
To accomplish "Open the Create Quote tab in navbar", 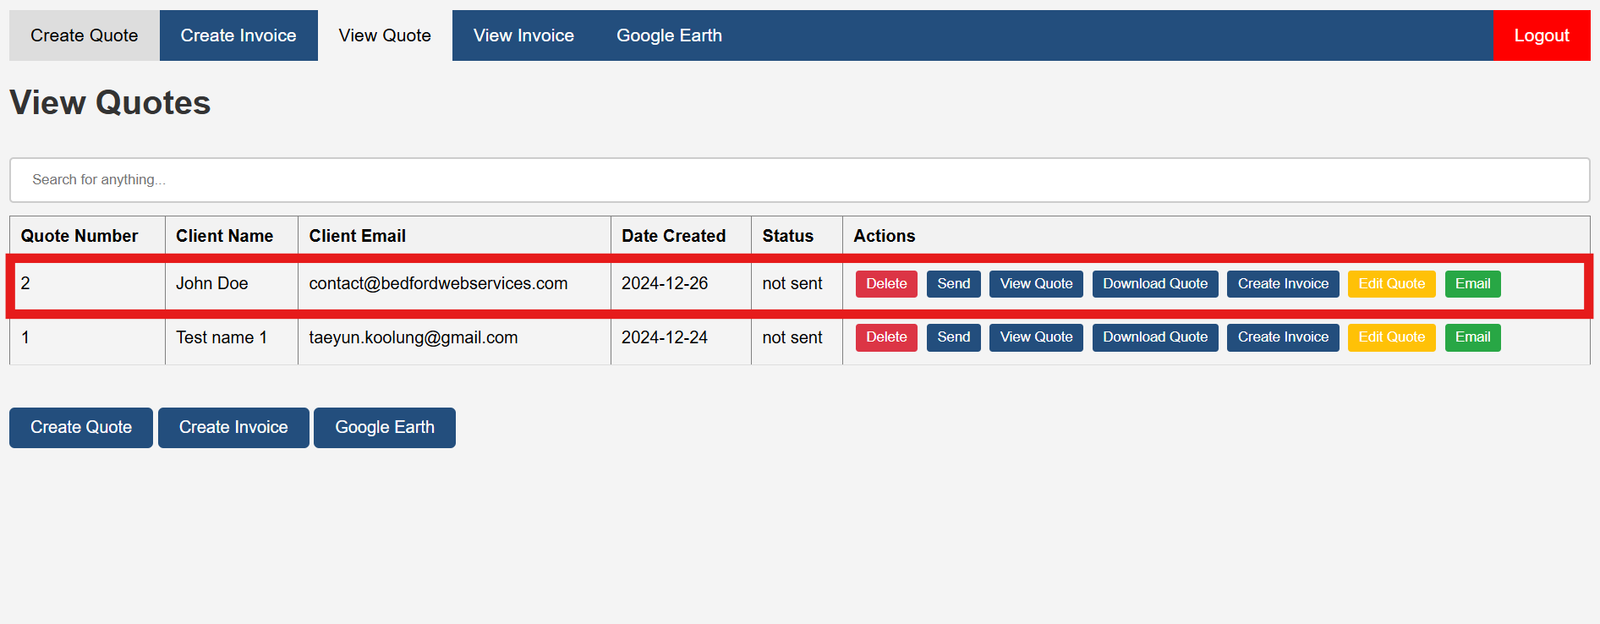I will point(84,35).
